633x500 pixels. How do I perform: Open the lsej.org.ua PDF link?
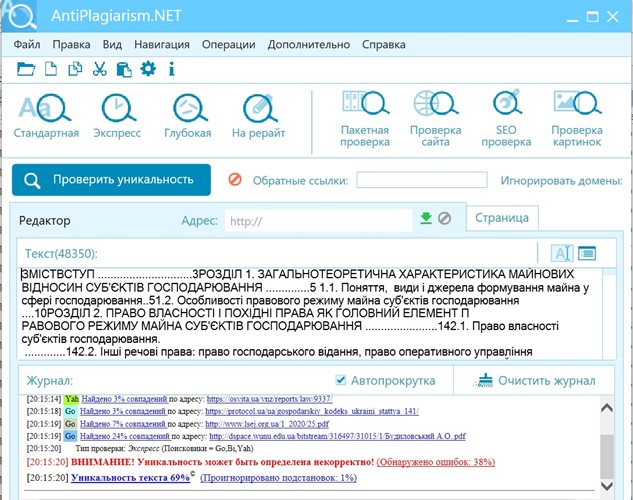click(x=267, y=424)
